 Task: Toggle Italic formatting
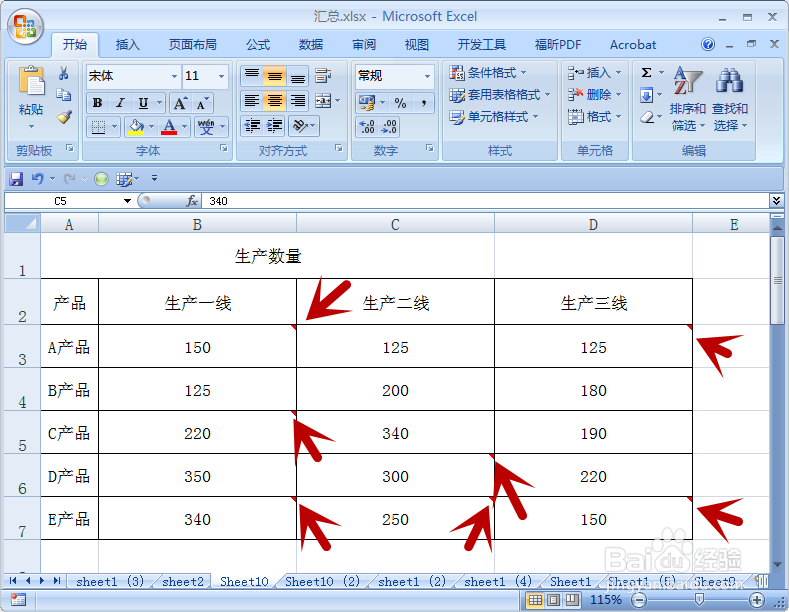coord(120,103)
